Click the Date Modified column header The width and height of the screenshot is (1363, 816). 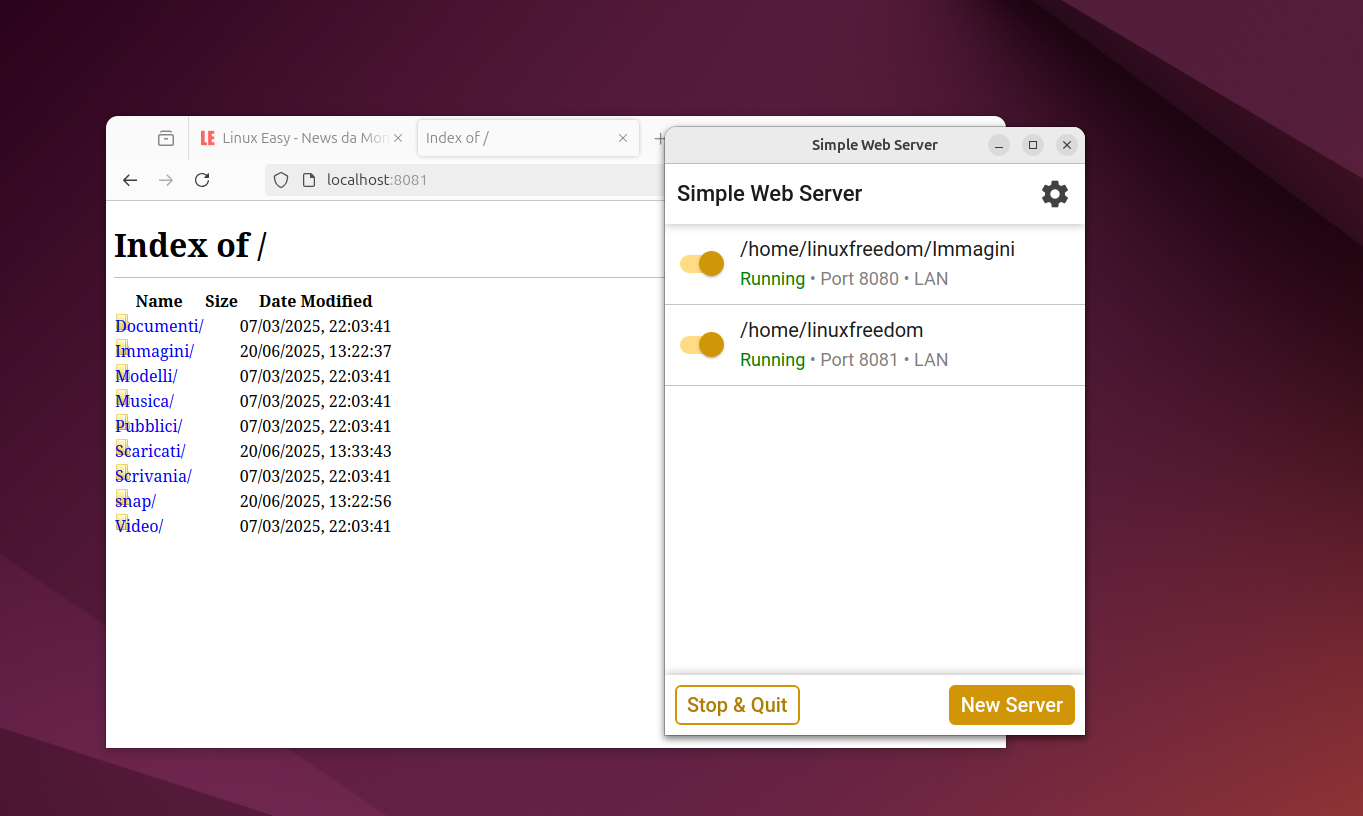[315, 301]
